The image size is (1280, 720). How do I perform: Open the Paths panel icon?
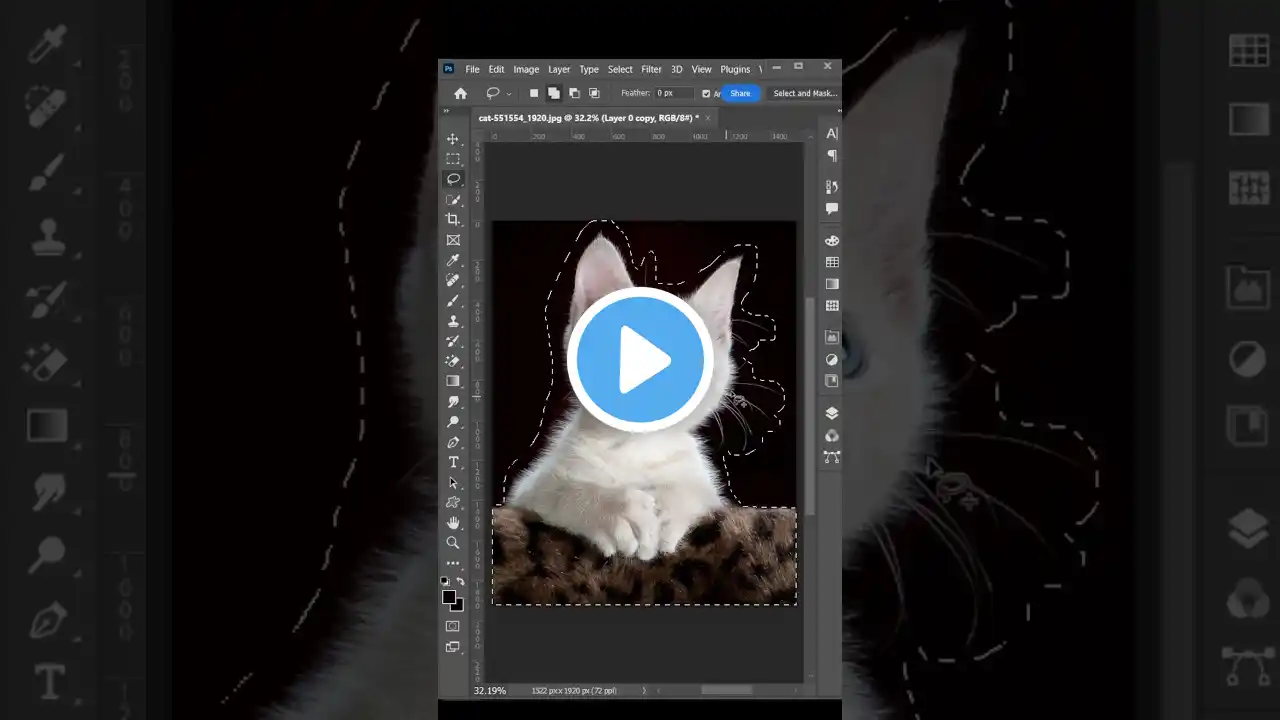[831, 457]
